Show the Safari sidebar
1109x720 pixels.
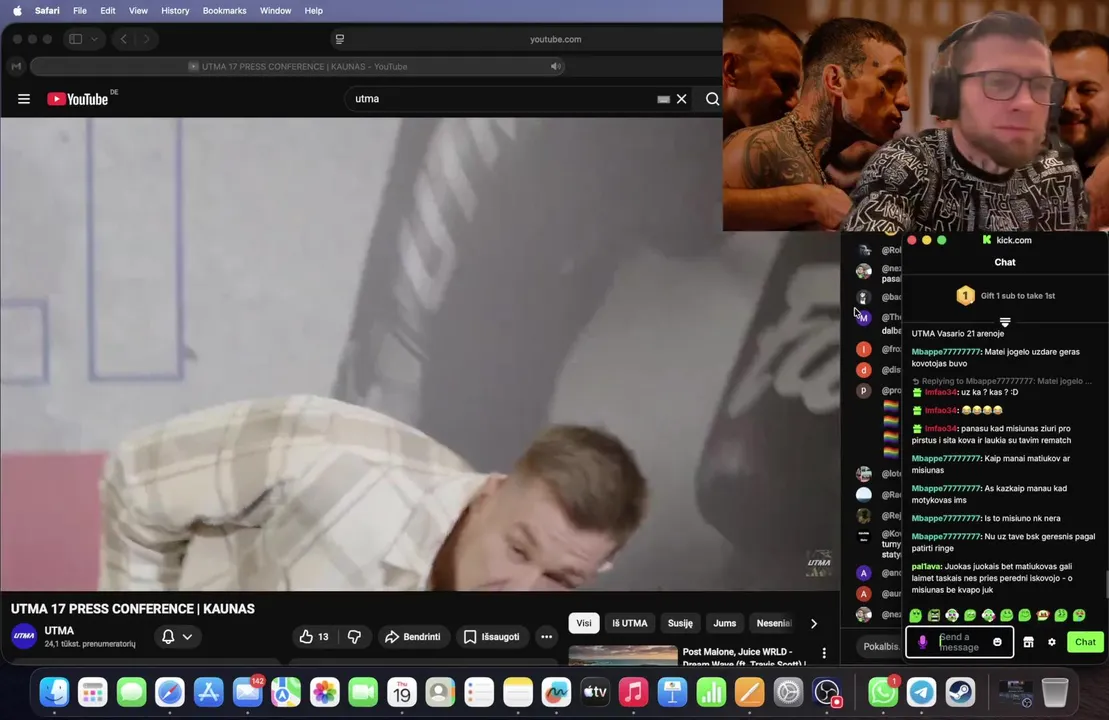tap(76, 39)
